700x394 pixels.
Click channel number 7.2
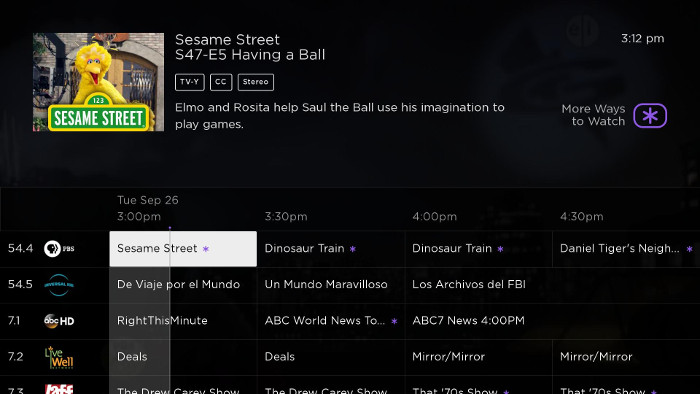tap(16, 357)
